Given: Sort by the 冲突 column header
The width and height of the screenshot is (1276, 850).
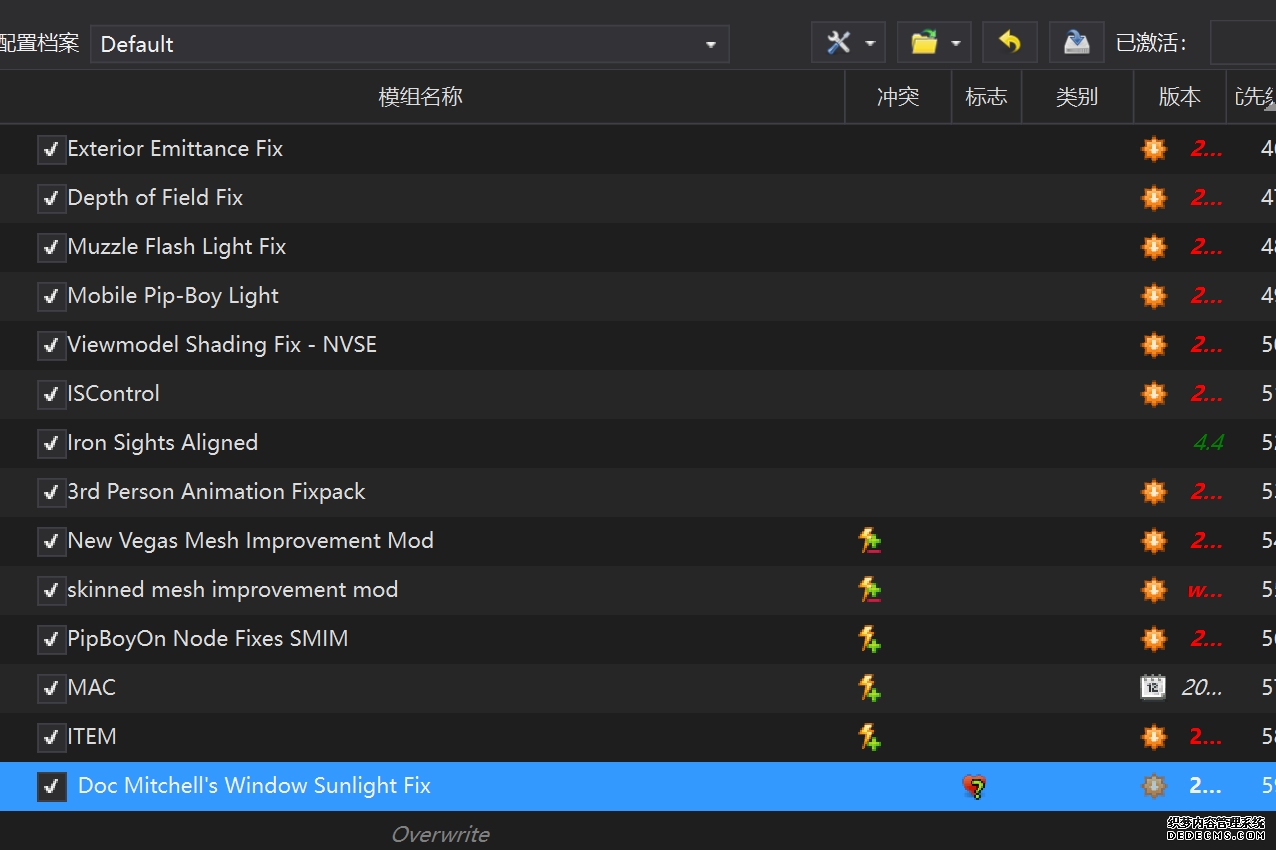Looking at the screenshot, I should click(897, 97).
